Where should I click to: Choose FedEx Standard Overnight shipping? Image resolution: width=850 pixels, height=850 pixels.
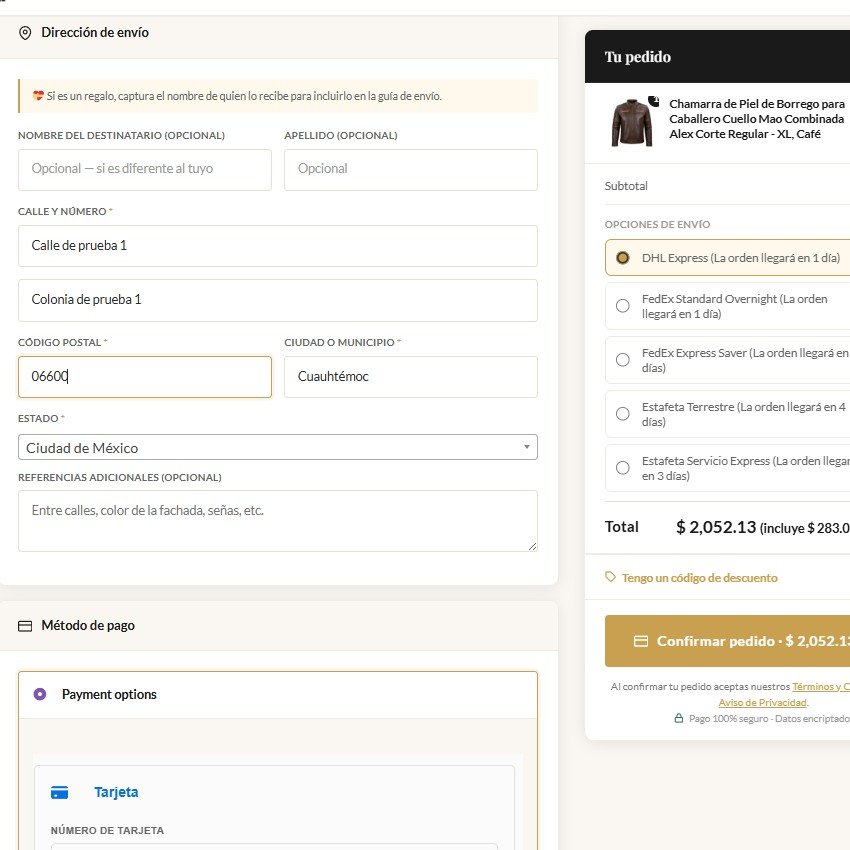click(623, 306)
